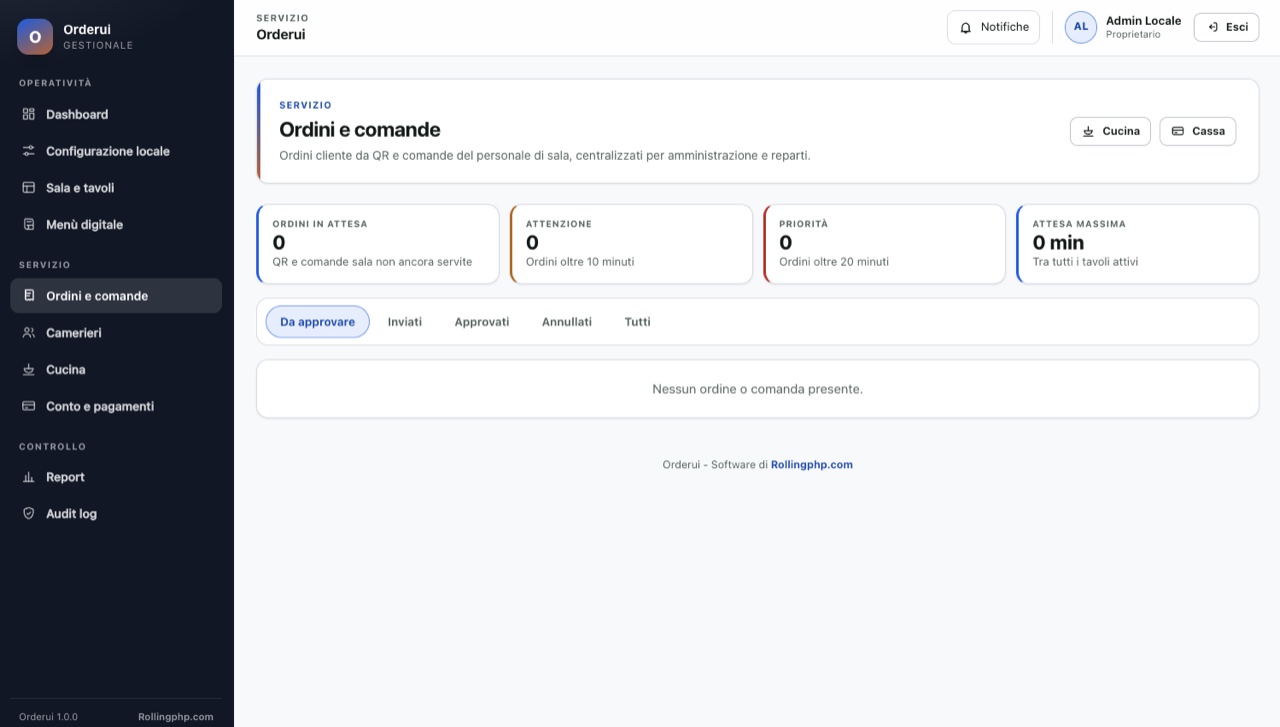Click the Admin Locale user name

point(1143,21)
